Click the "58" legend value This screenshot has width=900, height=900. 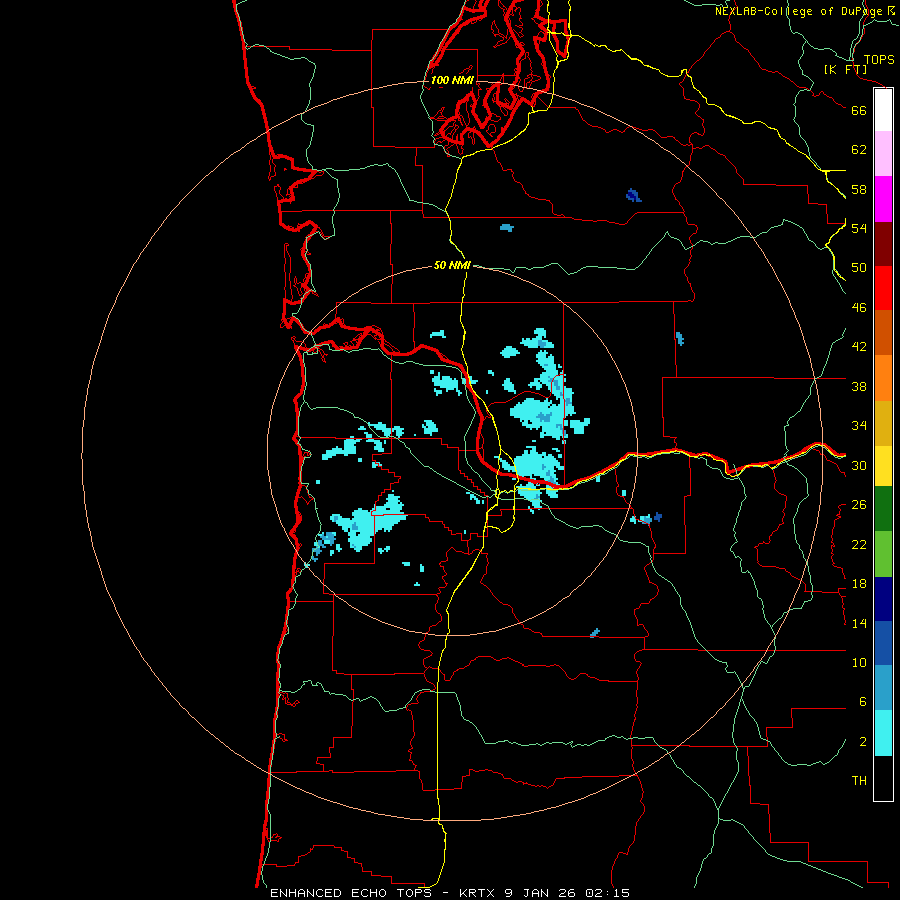click(859, 189)
